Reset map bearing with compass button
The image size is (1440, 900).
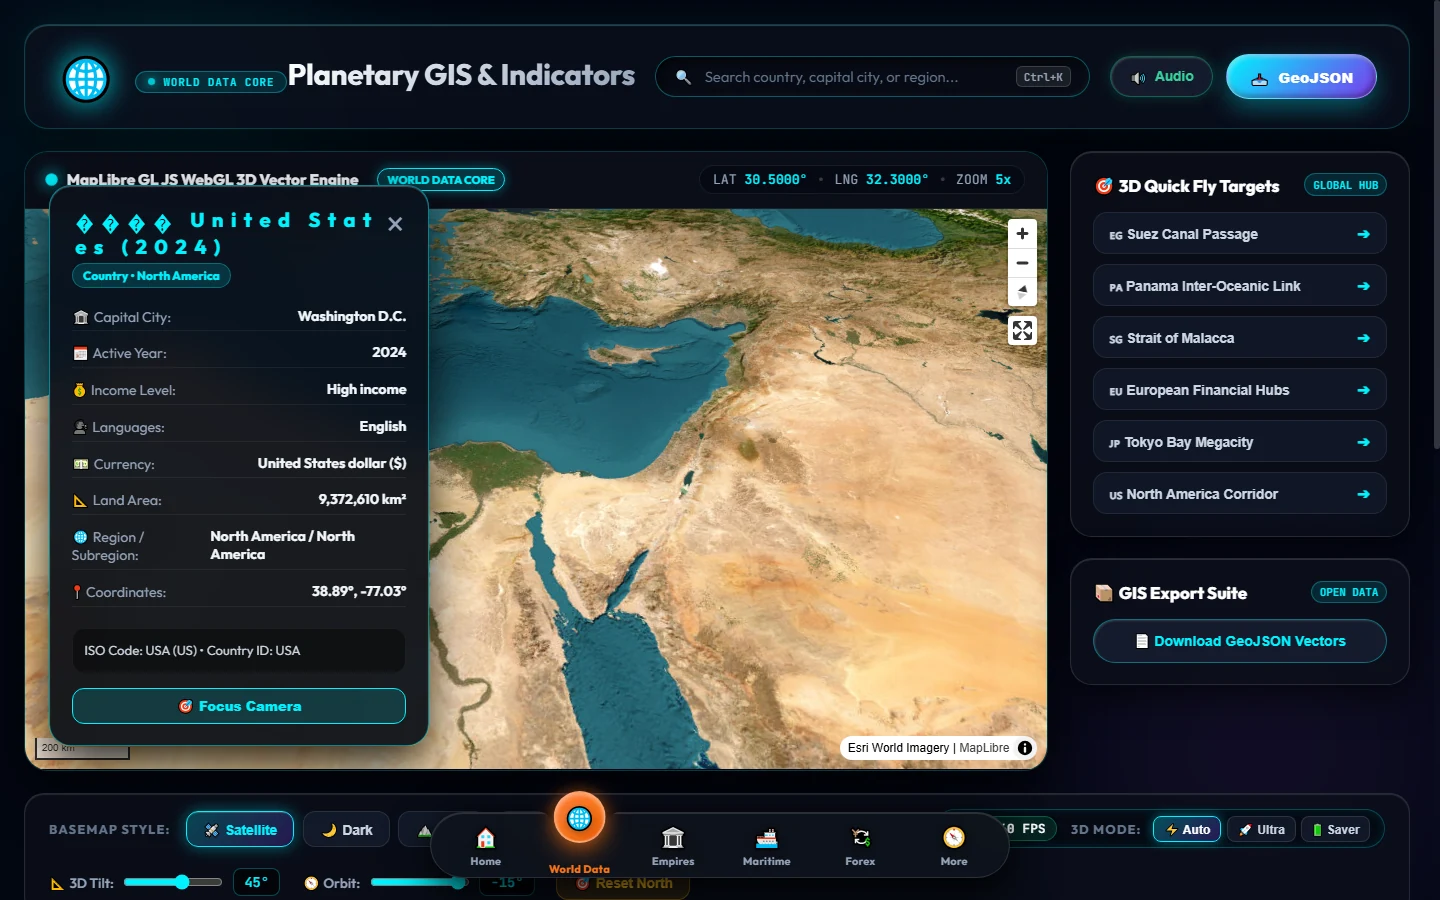1022,292
